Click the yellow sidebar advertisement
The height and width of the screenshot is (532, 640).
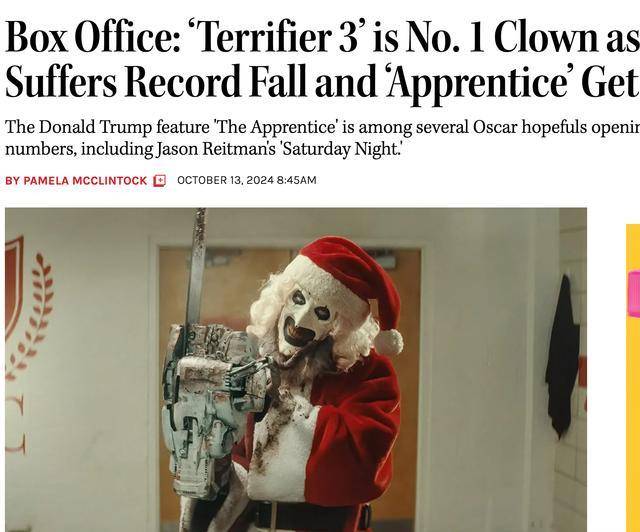coord(633,378)
